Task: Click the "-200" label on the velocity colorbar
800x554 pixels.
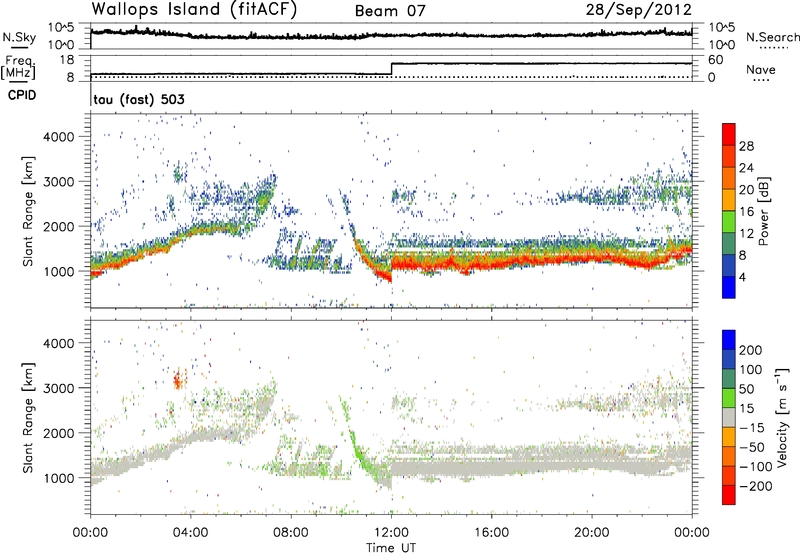Action: [756, 486]
